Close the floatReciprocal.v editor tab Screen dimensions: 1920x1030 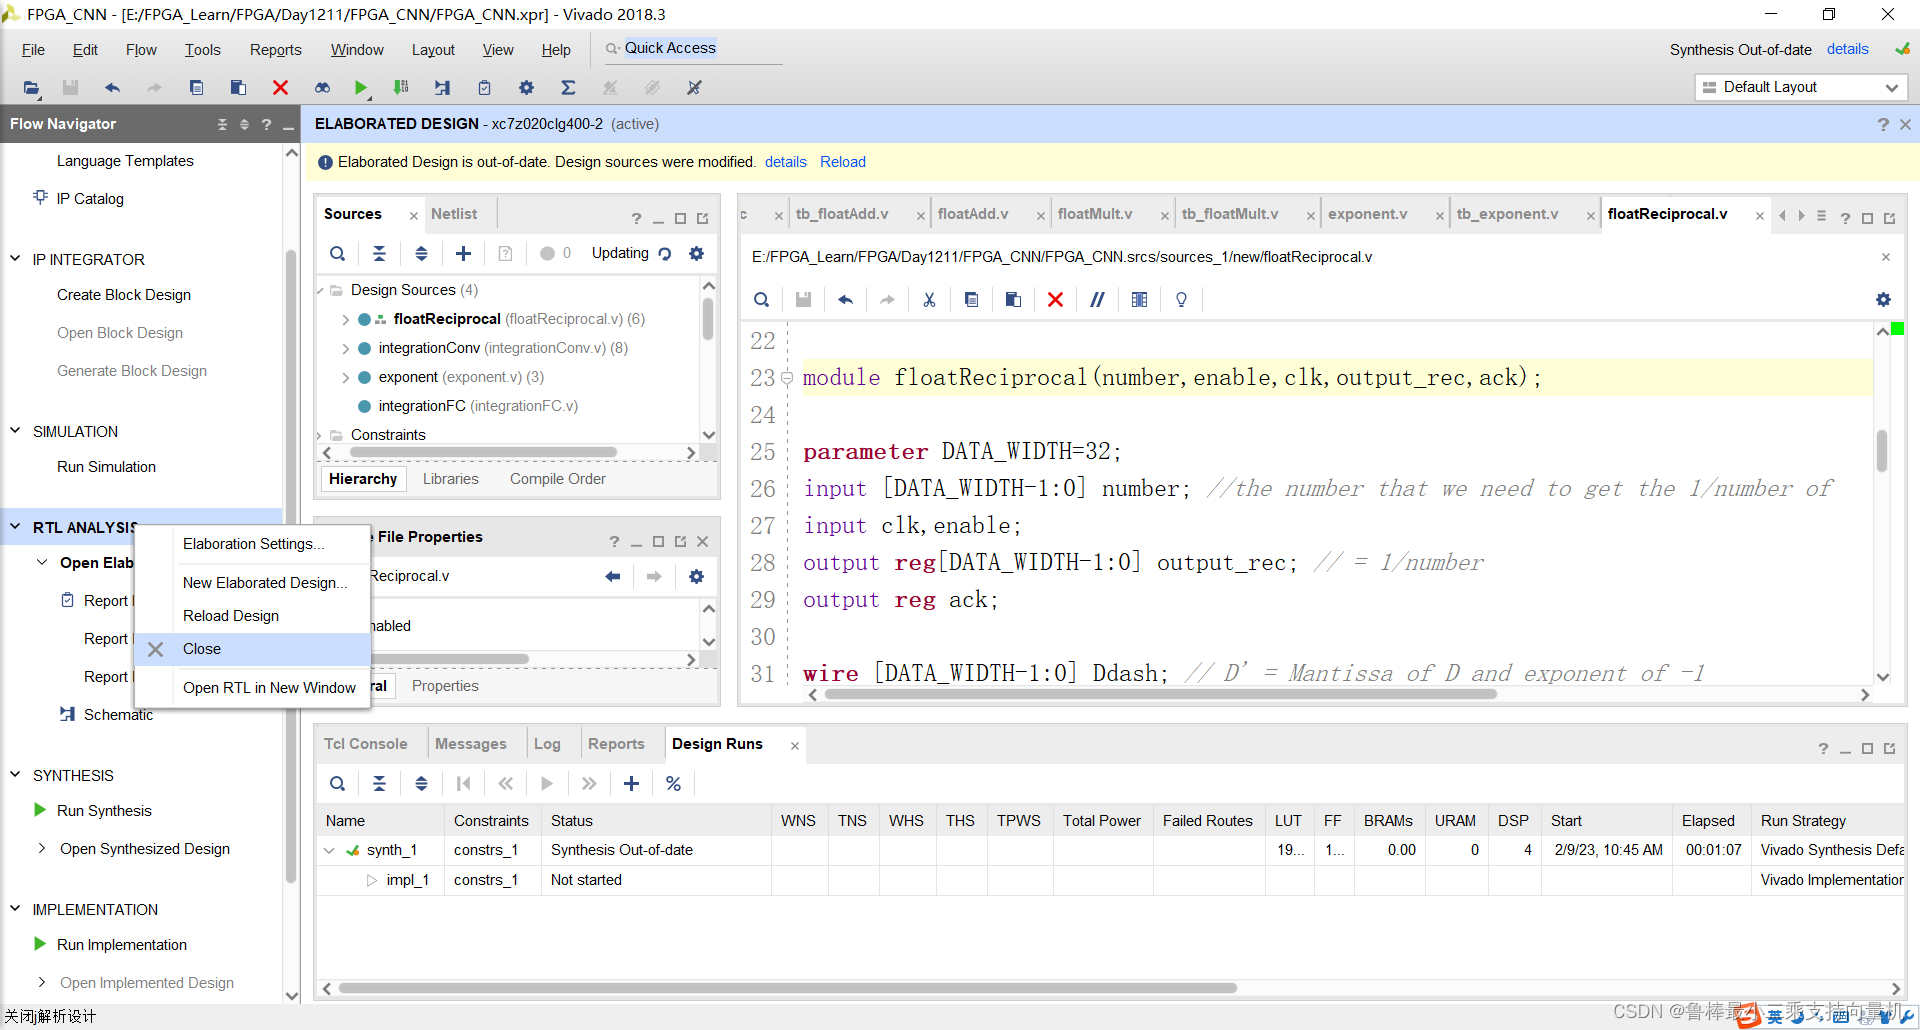click(1759, 216)
